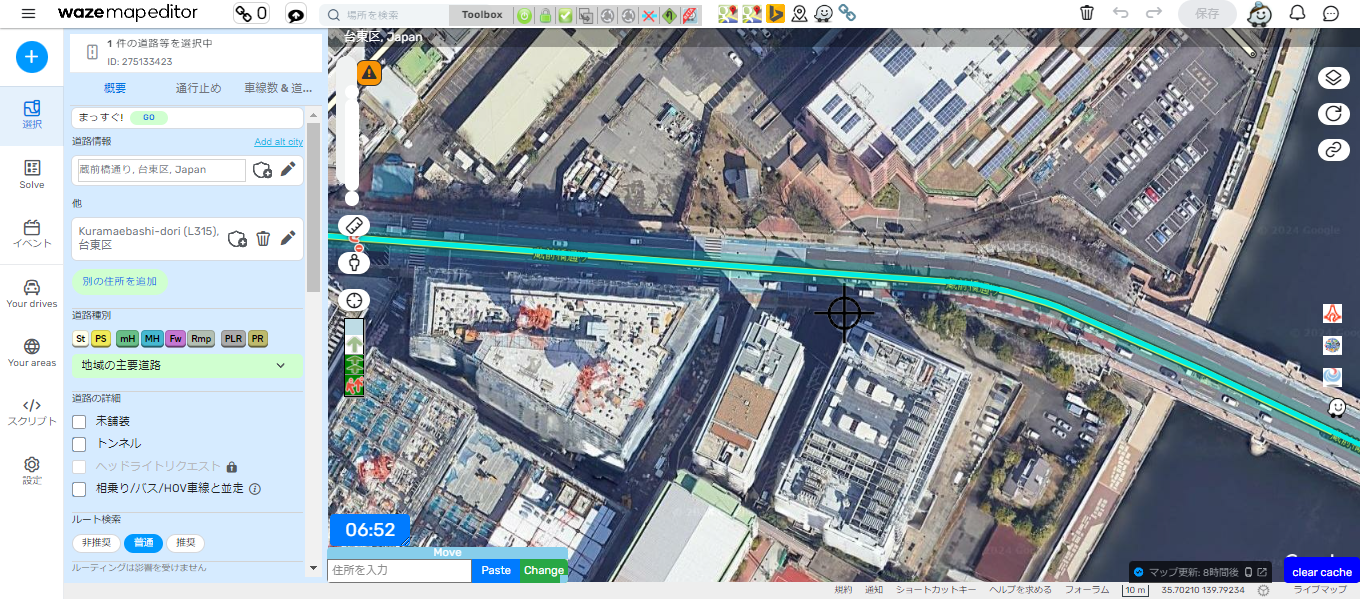The height and width of the screenshot is (599, 1360).
Task: Open the map layers panel
Action: [1332, 78]
